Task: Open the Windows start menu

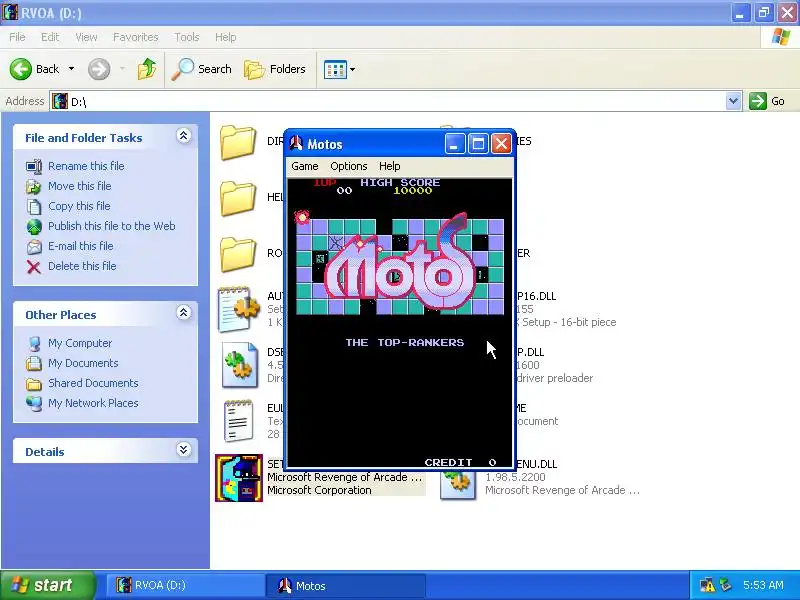Action: pos(47,585)
